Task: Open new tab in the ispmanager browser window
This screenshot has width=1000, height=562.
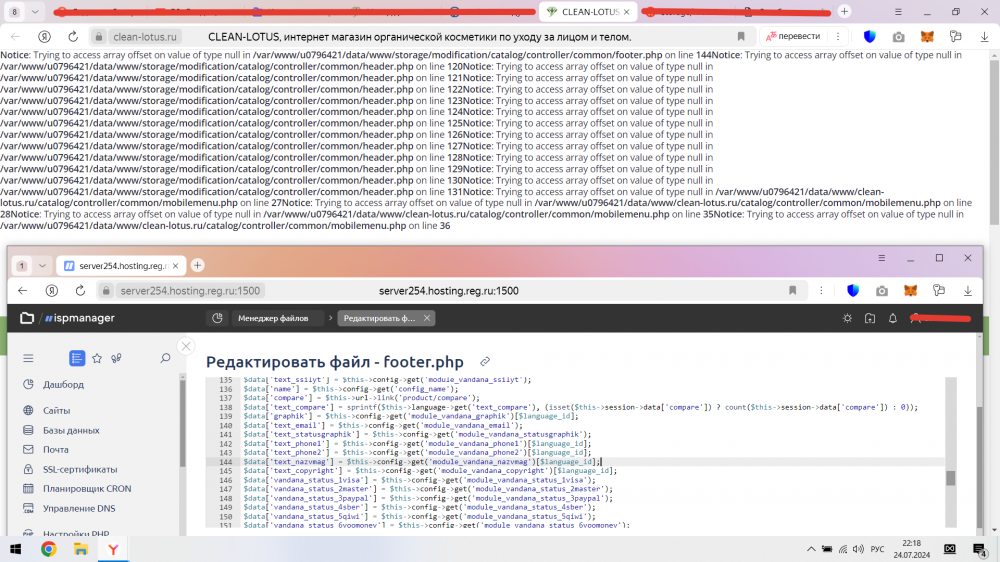Action: [198, 265]
